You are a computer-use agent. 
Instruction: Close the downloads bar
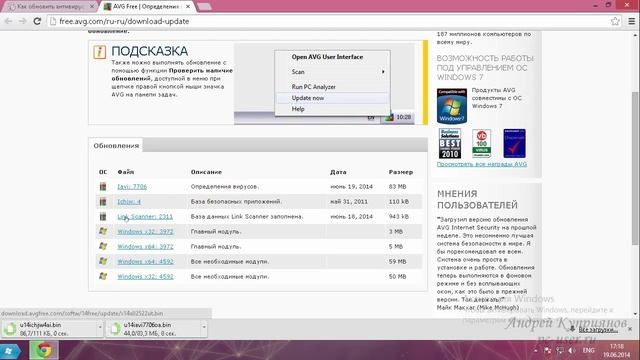[x=630, y=329]
